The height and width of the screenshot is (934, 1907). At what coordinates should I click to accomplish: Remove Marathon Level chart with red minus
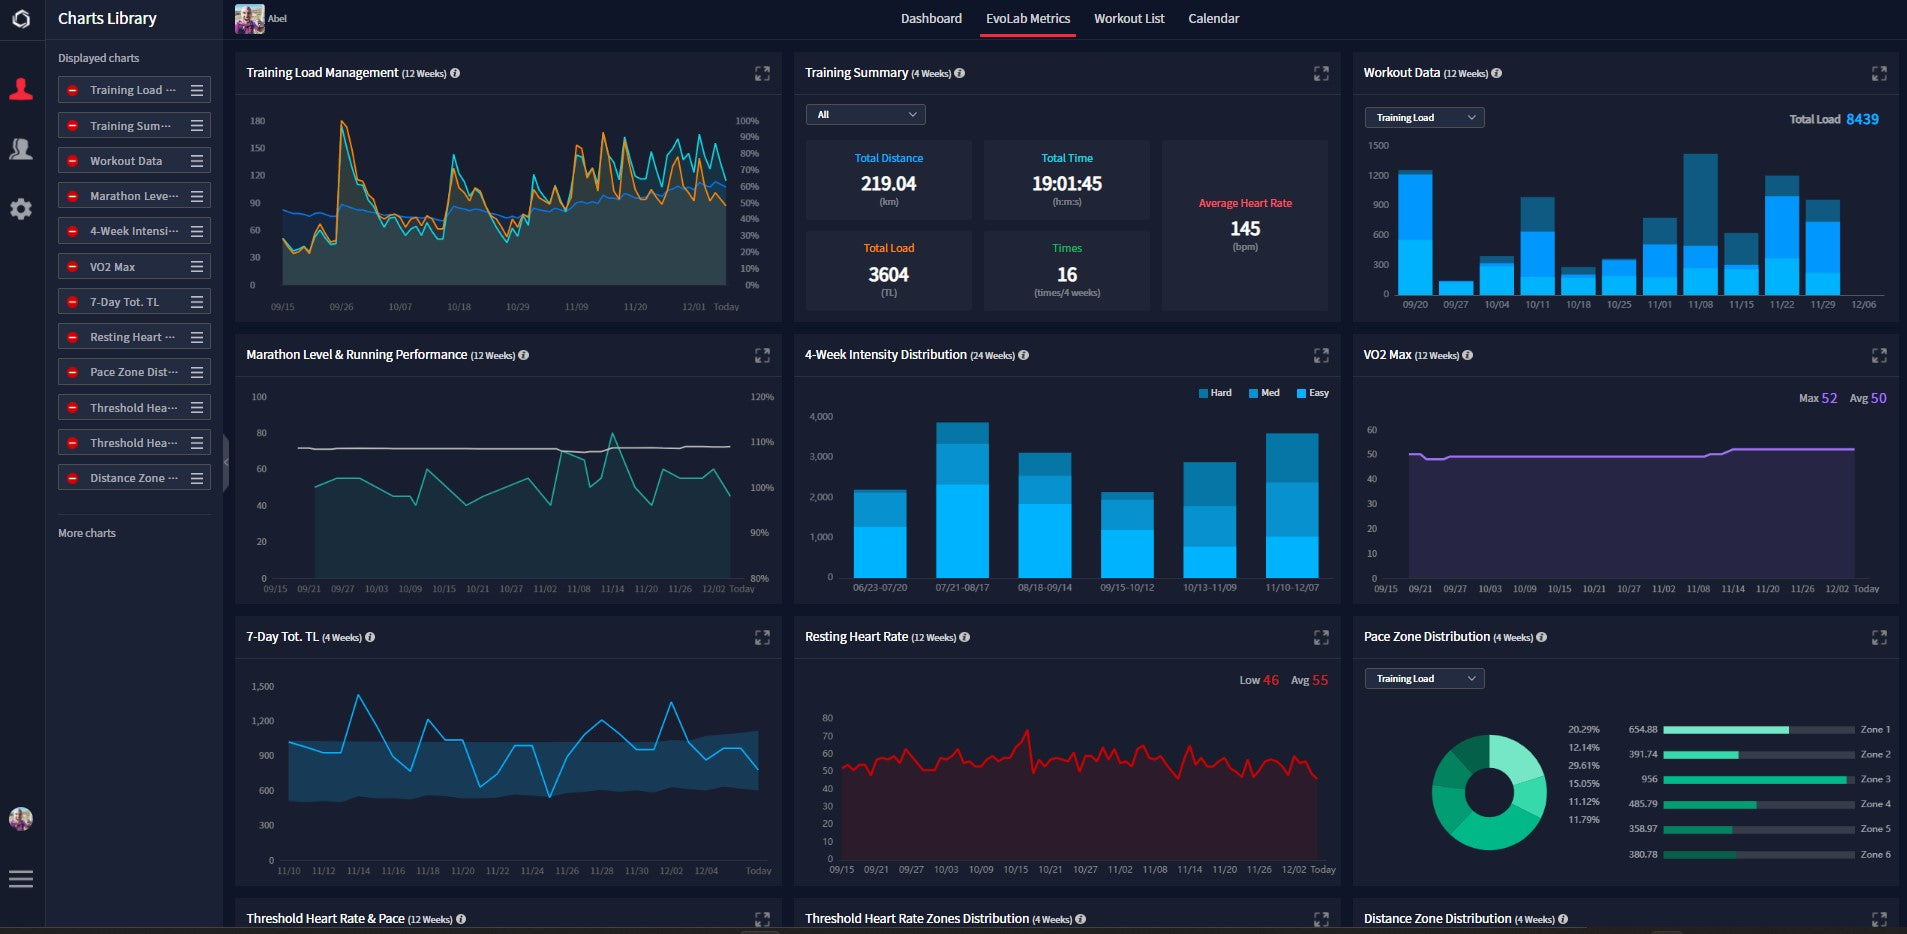click(x=72, y=196)
